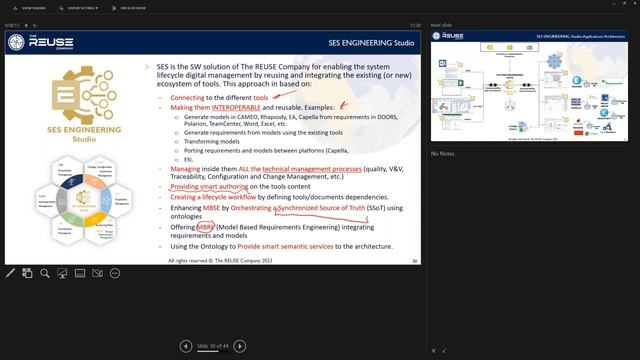Click 'Transforming models' bullet
Viewport: 640px width, 360px height.
[211, 142]
